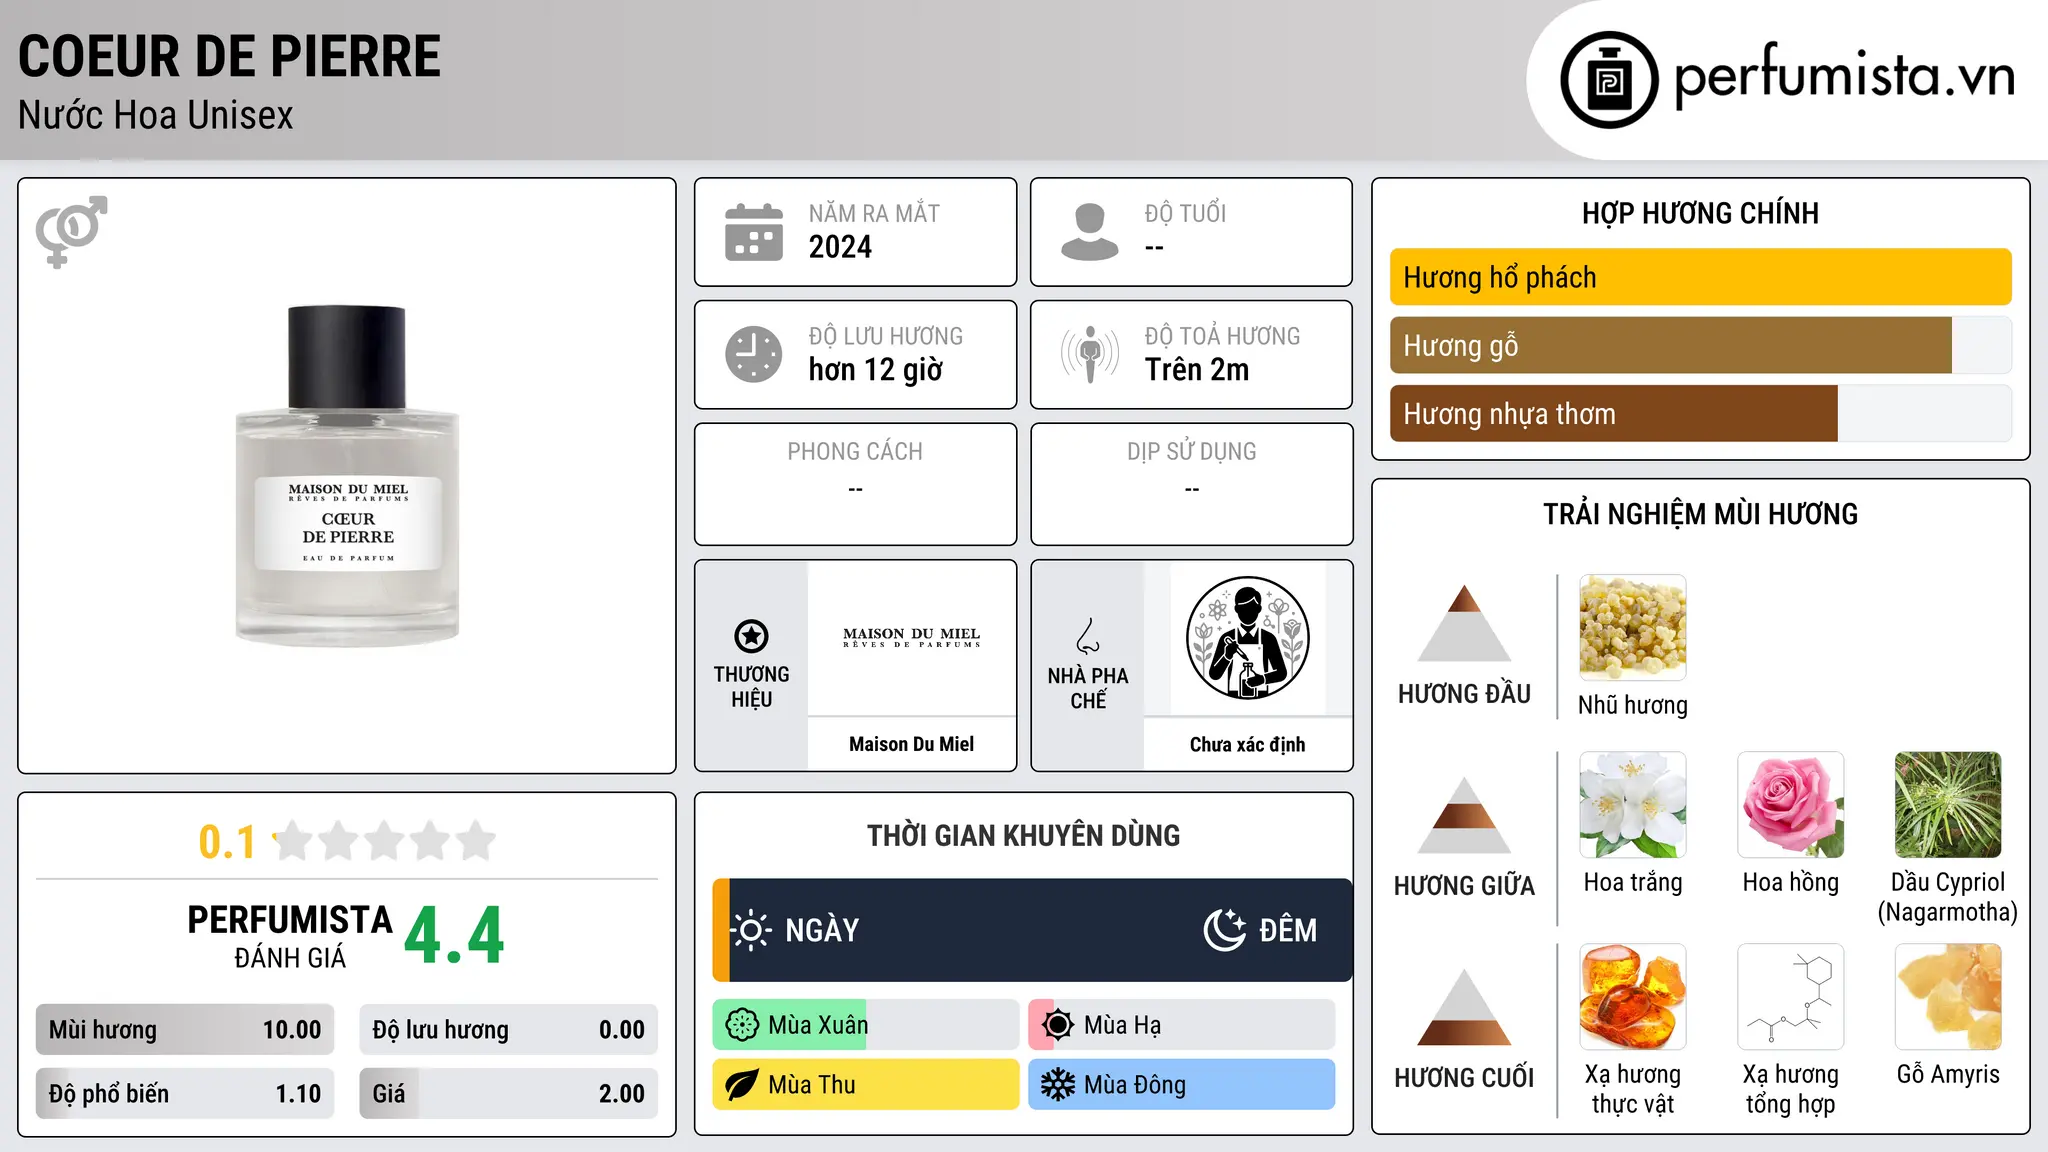Viewport: 2048px width, 1152px height.
Task: Click the sun icon next to Ngày
Action: click(x=750, y=930)
